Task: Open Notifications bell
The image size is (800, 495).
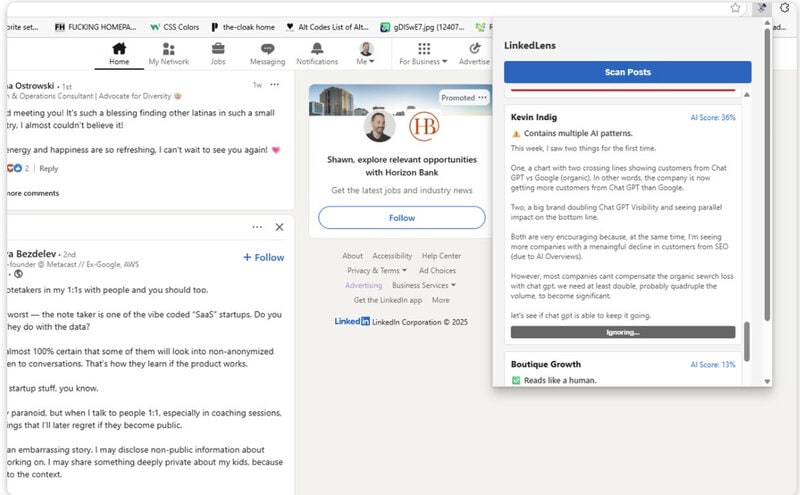Action: [x=317, y=54]
